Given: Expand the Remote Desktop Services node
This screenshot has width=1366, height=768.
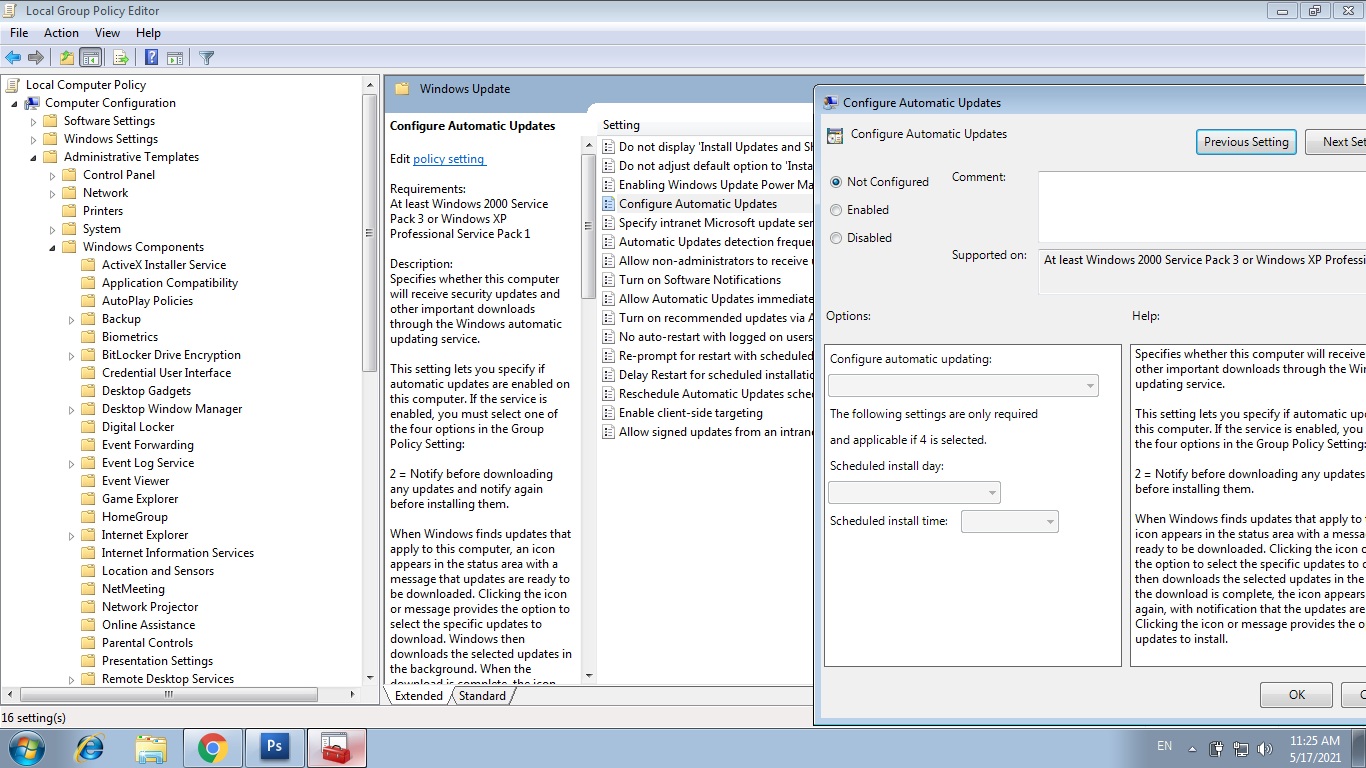Looking at the screenshot, I should [72, 679].
